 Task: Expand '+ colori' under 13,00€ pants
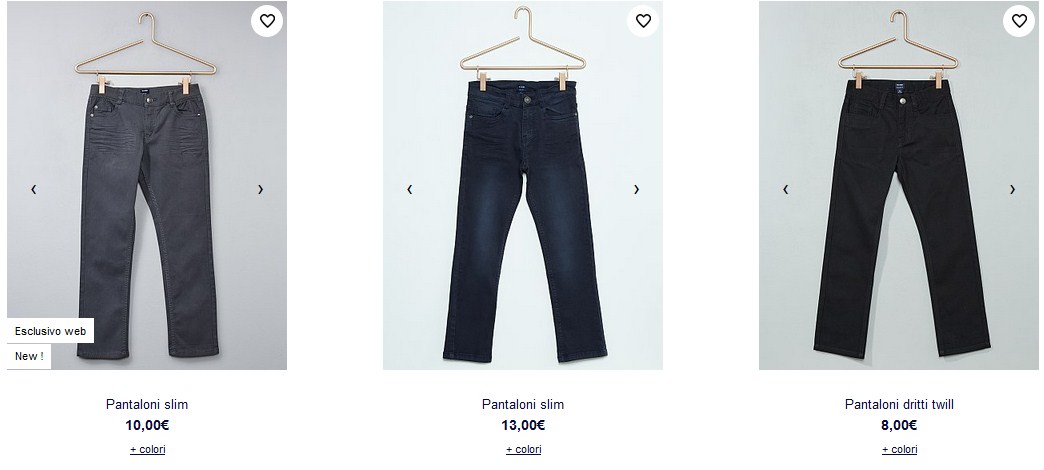tap(523, 449)
